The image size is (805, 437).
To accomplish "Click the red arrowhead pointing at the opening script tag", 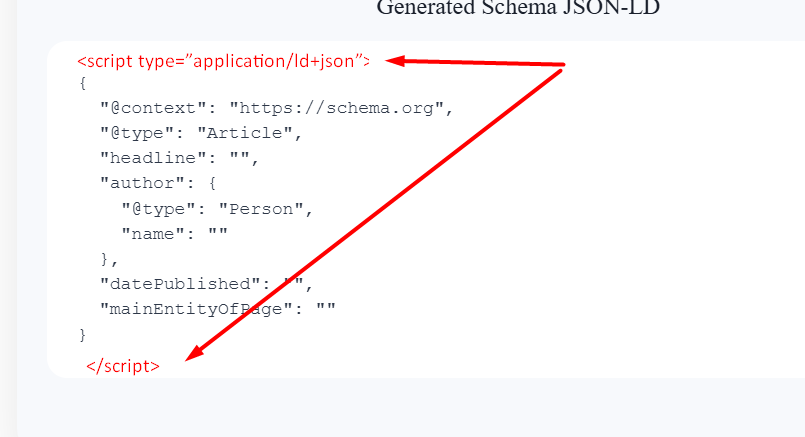I will [x=395, y=61].
